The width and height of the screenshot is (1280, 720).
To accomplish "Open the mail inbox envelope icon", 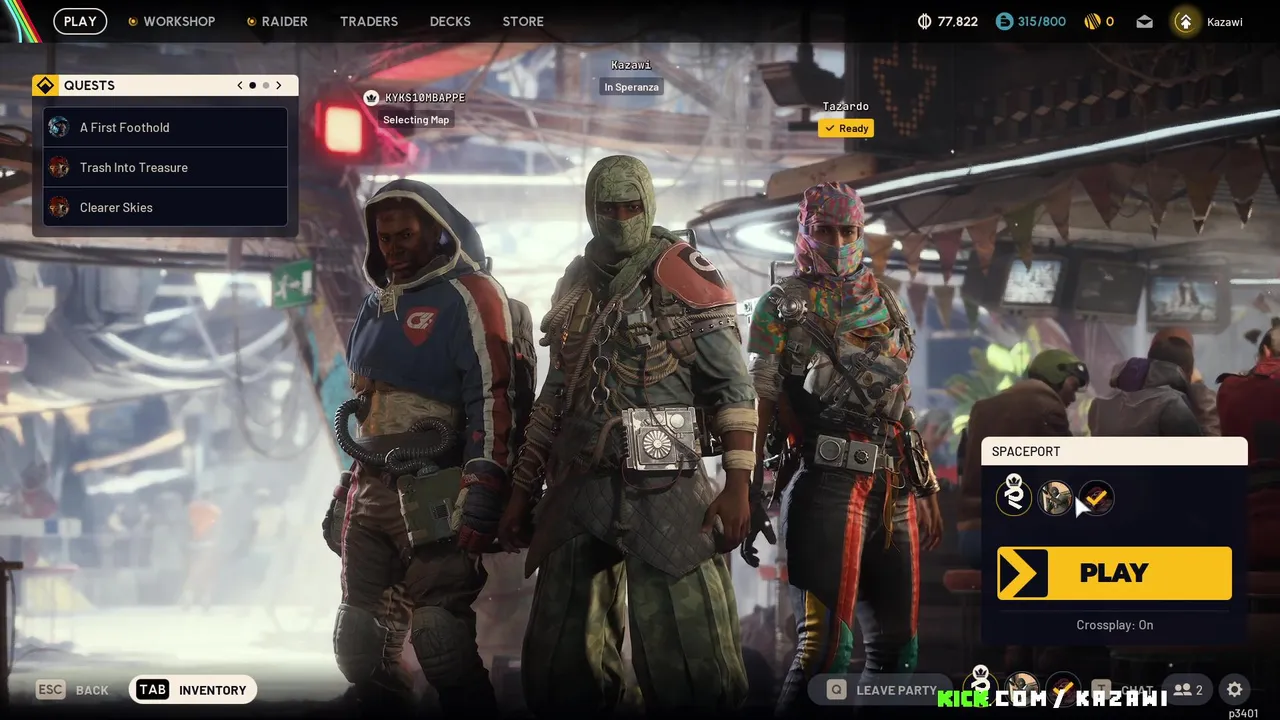I will pos(1145,21).
